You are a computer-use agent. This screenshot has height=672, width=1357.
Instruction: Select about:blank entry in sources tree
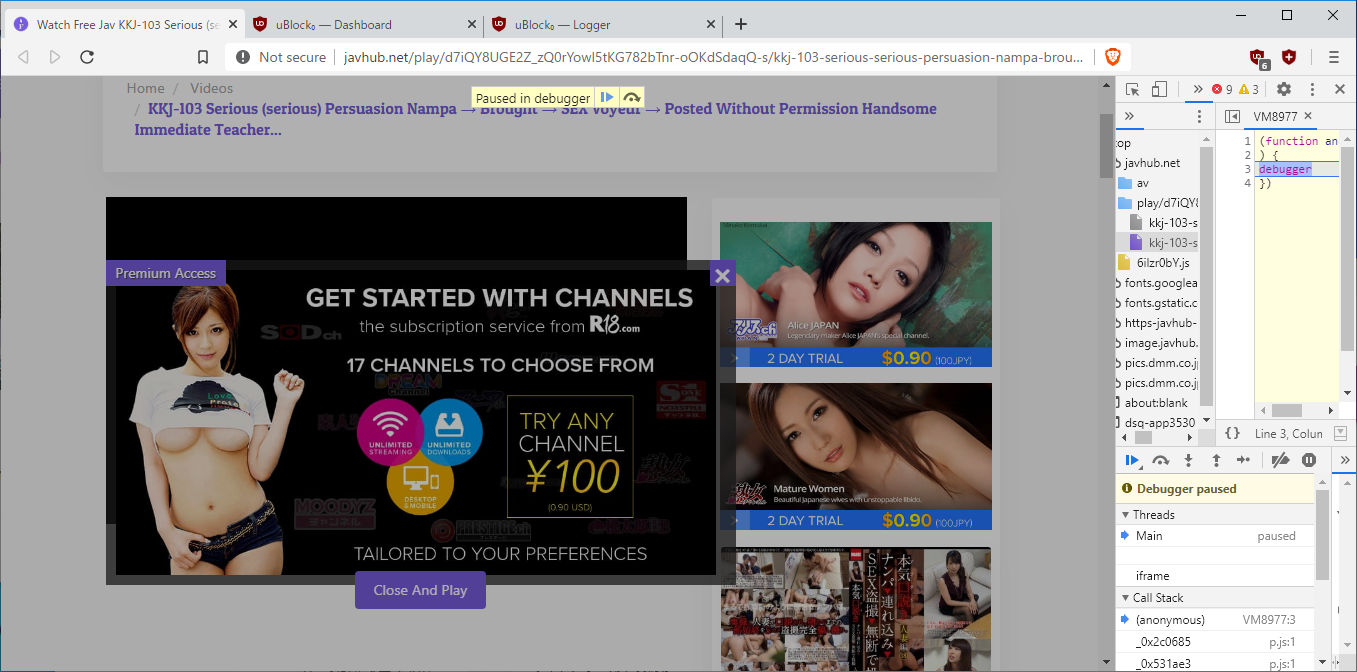1156,403
